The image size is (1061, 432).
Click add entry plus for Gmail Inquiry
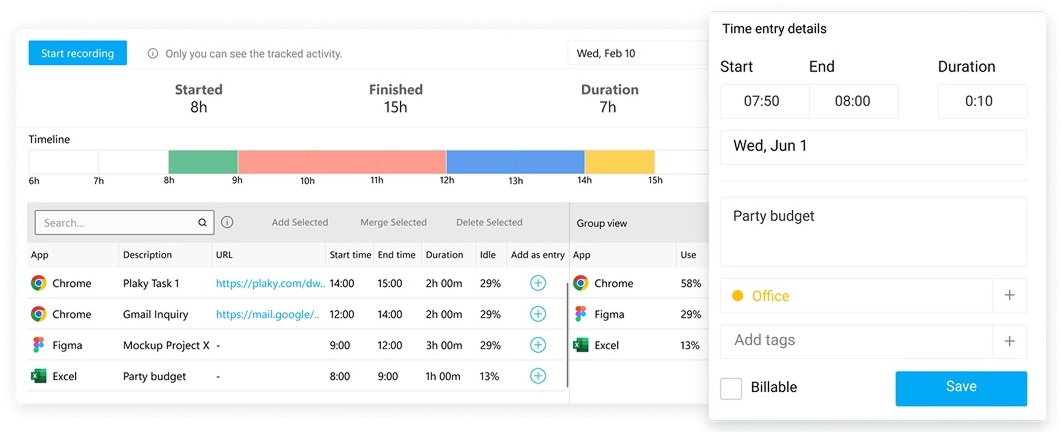538,314
